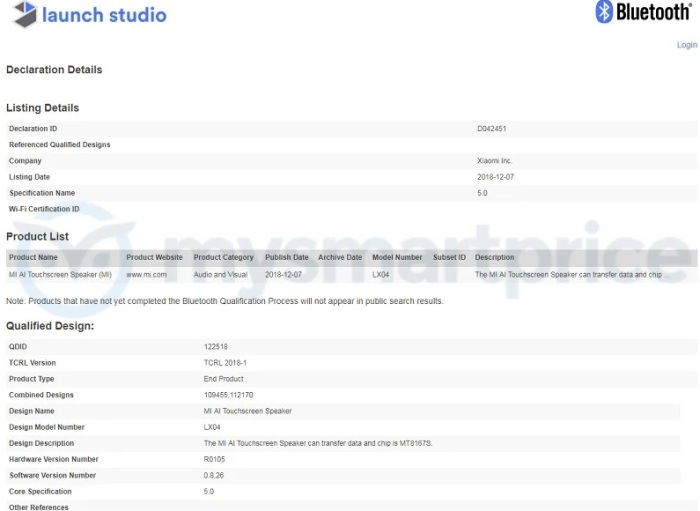Click the Product List heading
The height and width of the screenshot is (511, 700).
pos(38,237)
